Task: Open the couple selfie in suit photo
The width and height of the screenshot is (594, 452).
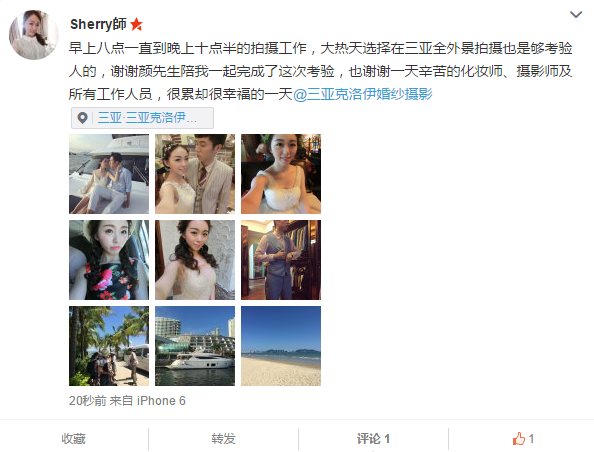Action: [x=195, y=174]
